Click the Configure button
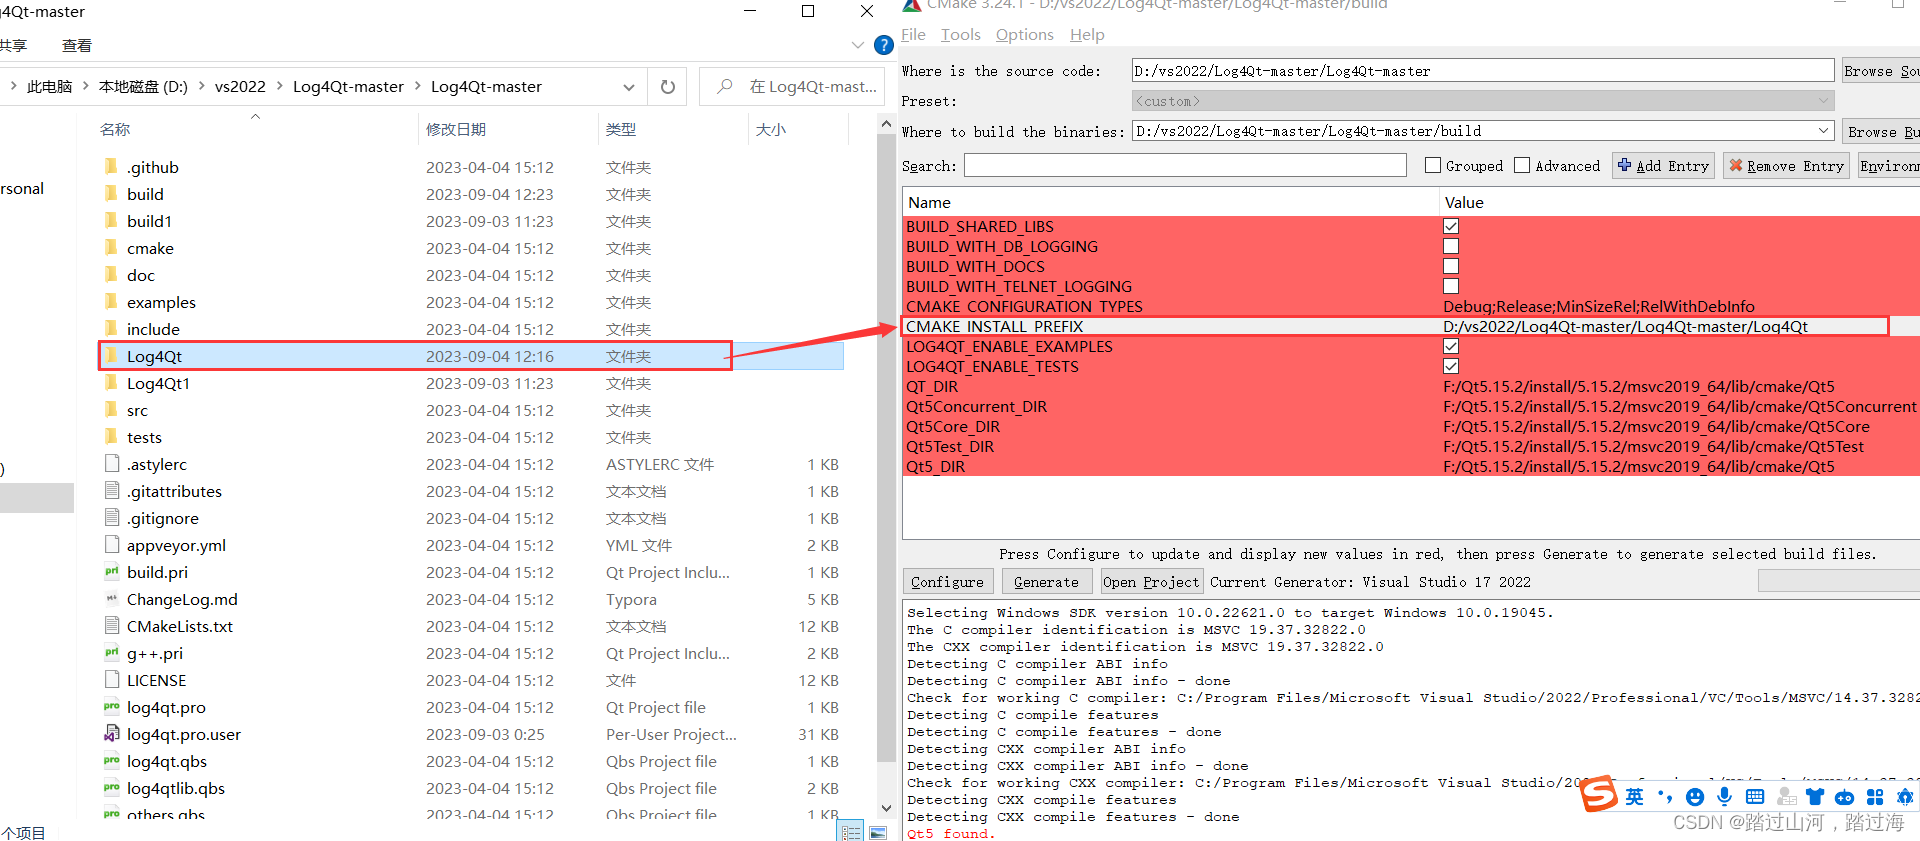The width and height of the screenshot is (1920, 841). click(947, 582)
